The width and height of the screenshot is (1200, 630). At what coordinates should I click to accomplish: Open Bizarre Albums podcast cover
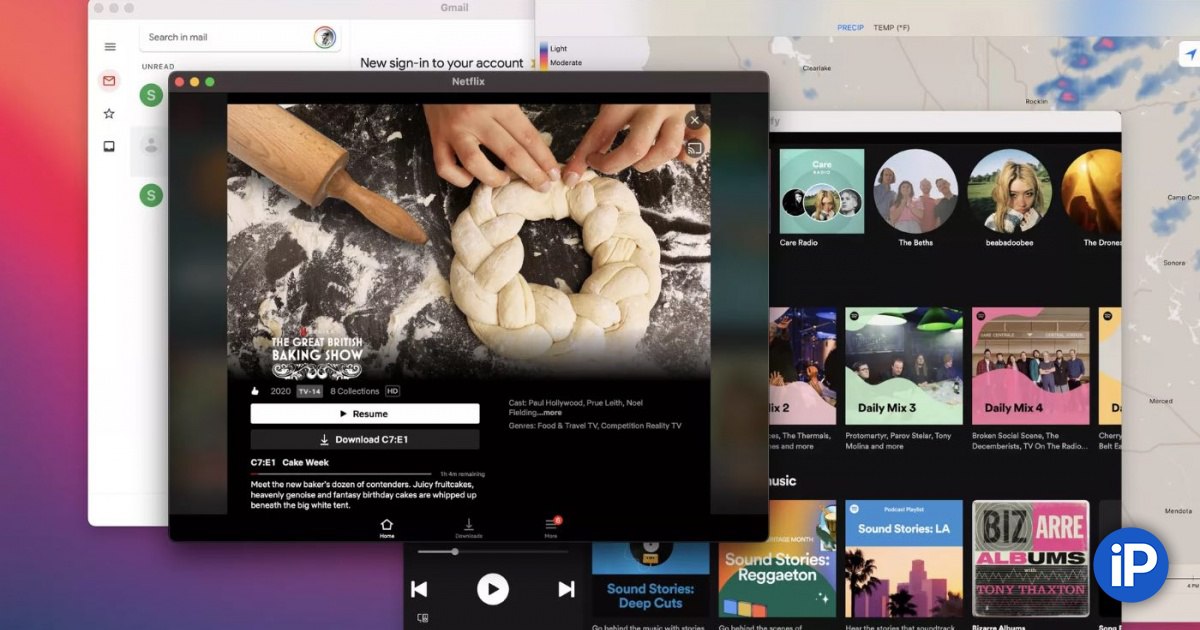pos(1031,559)
